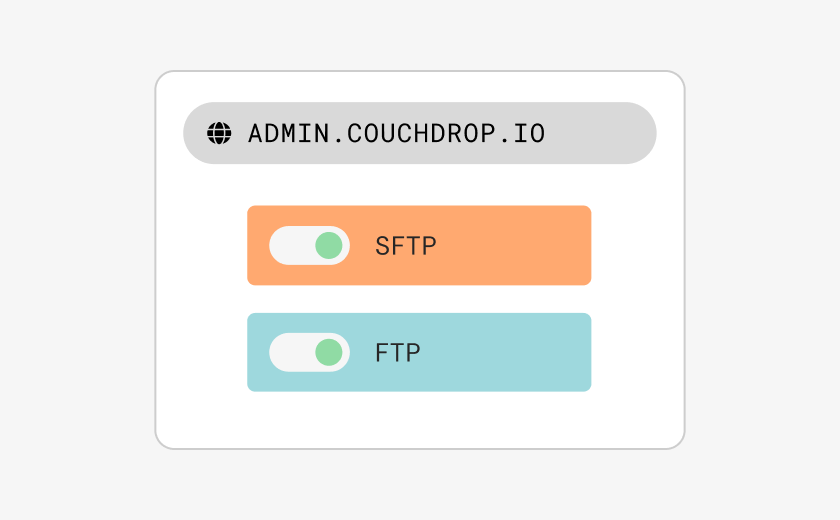Image resolution: width=840 pixels, height=520 pixels.
Task: Turn off the FTP toggle switch
Action: [309, 352]
